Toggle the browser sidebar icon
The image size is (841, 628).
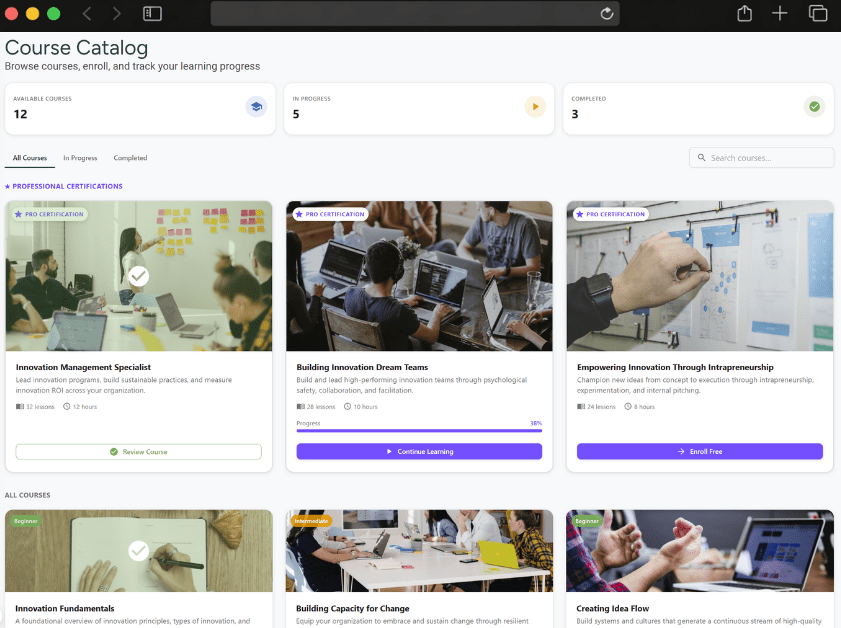(x=152, y=13)
